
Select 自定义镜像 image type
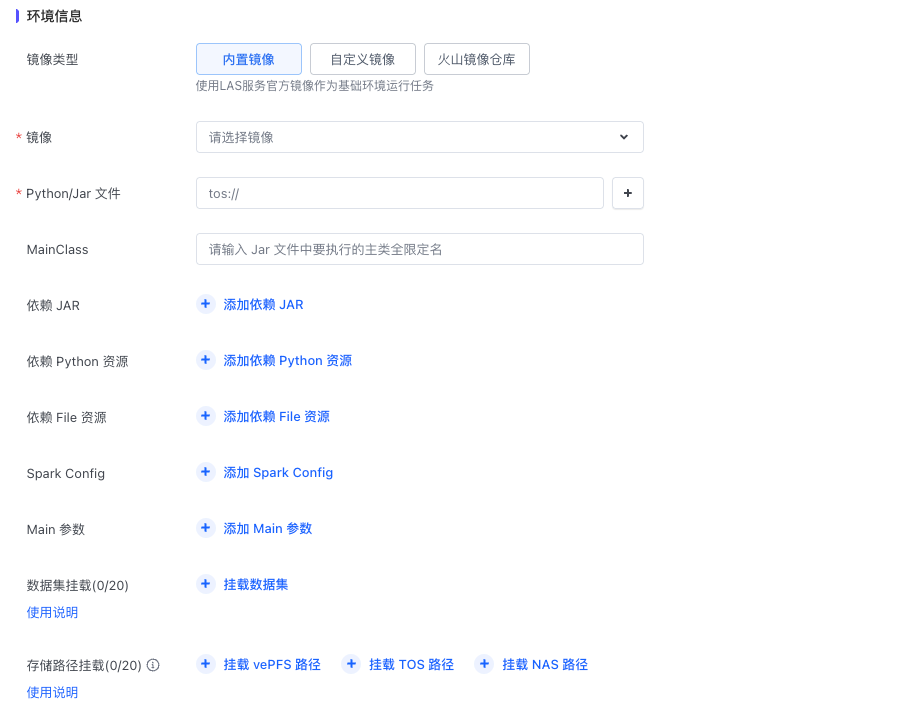click(x=362, y=59)
